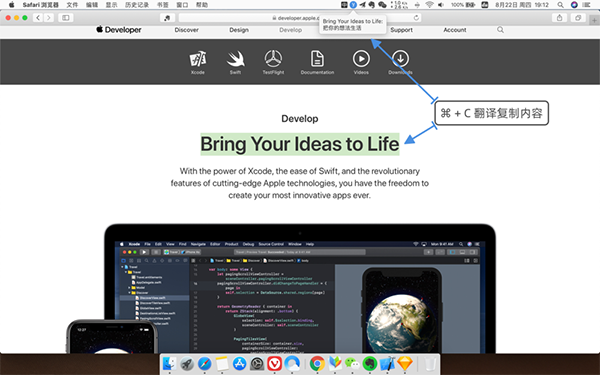The image size is (600, 375).
Task: Reload the page with refresh arrow
Action: click(416, 18)
